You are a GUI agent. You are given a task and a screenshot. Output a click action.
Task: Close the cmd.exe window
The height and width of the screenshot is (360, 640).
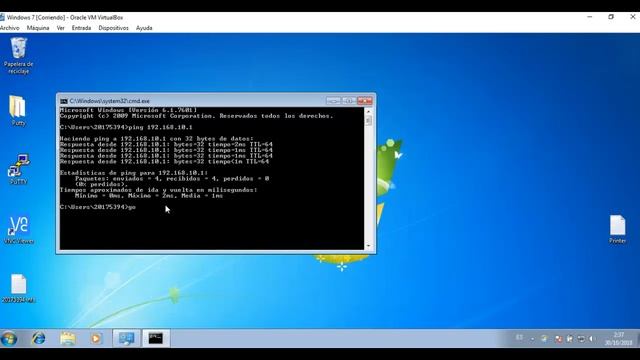(x=365, y=100)
